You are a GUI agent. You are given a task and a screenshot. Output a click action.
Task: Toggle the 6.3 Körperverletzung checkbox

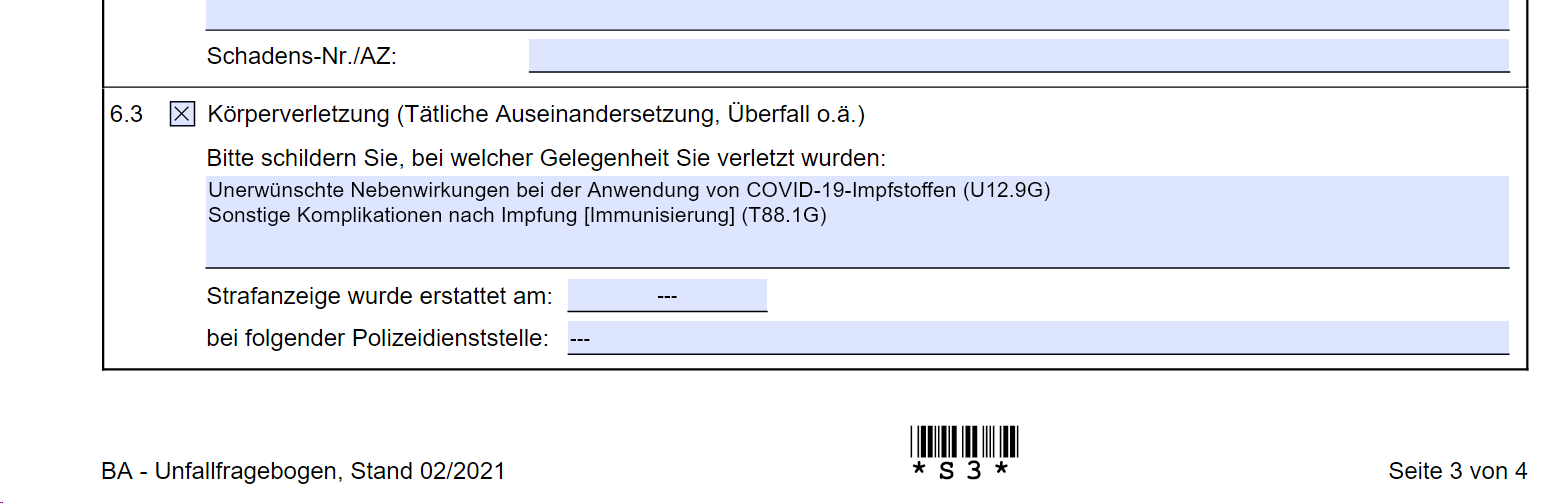[x=182, y=115]
